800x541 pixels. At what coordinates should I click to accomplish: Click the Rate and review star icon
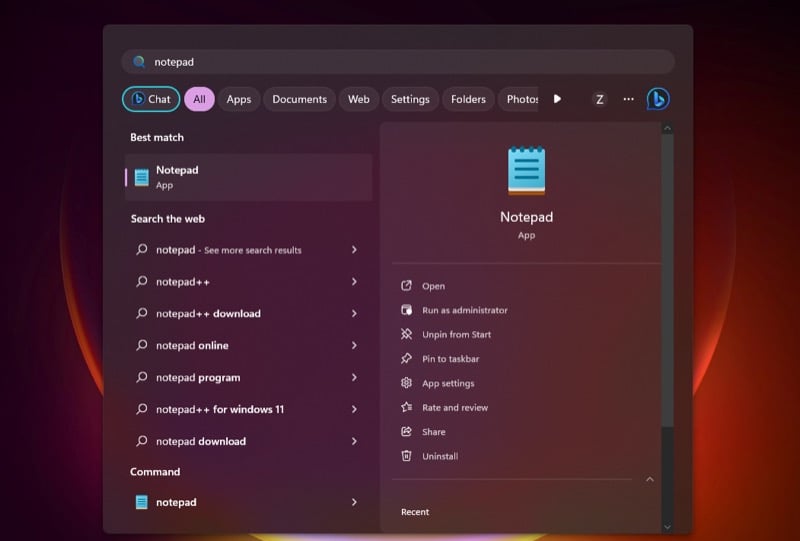point(406,407)
